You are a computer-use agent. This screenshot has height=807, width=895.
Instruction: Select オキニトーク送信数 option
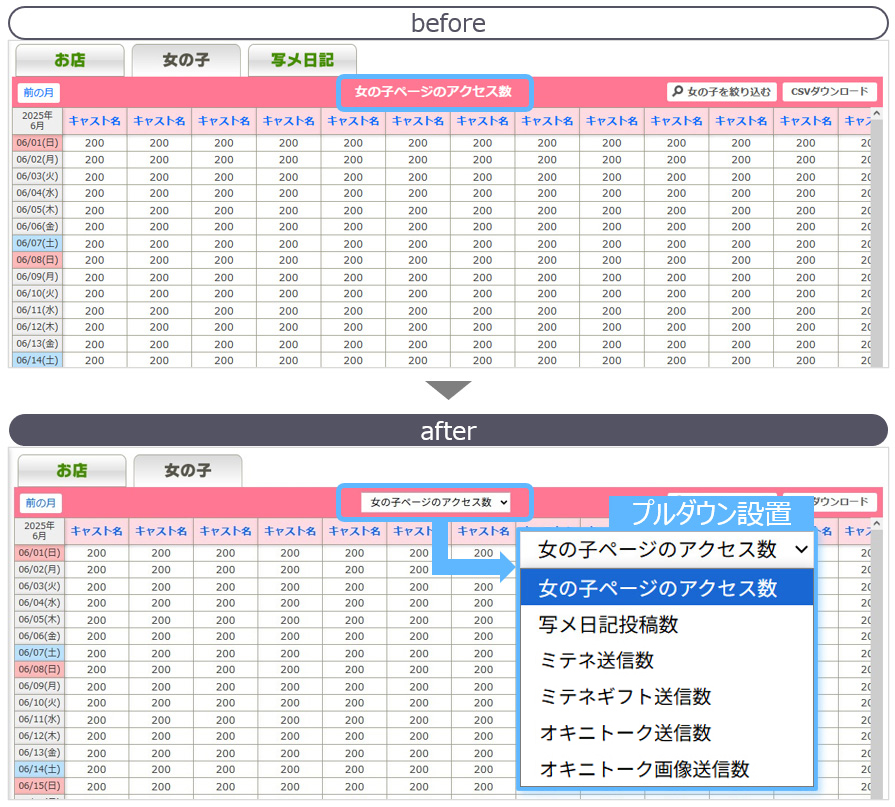[625, 733]
